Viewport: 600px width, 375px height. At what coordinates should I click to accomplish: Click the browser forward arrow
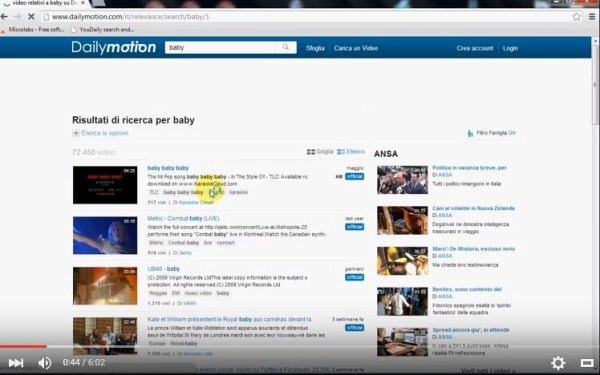[18, 16]
